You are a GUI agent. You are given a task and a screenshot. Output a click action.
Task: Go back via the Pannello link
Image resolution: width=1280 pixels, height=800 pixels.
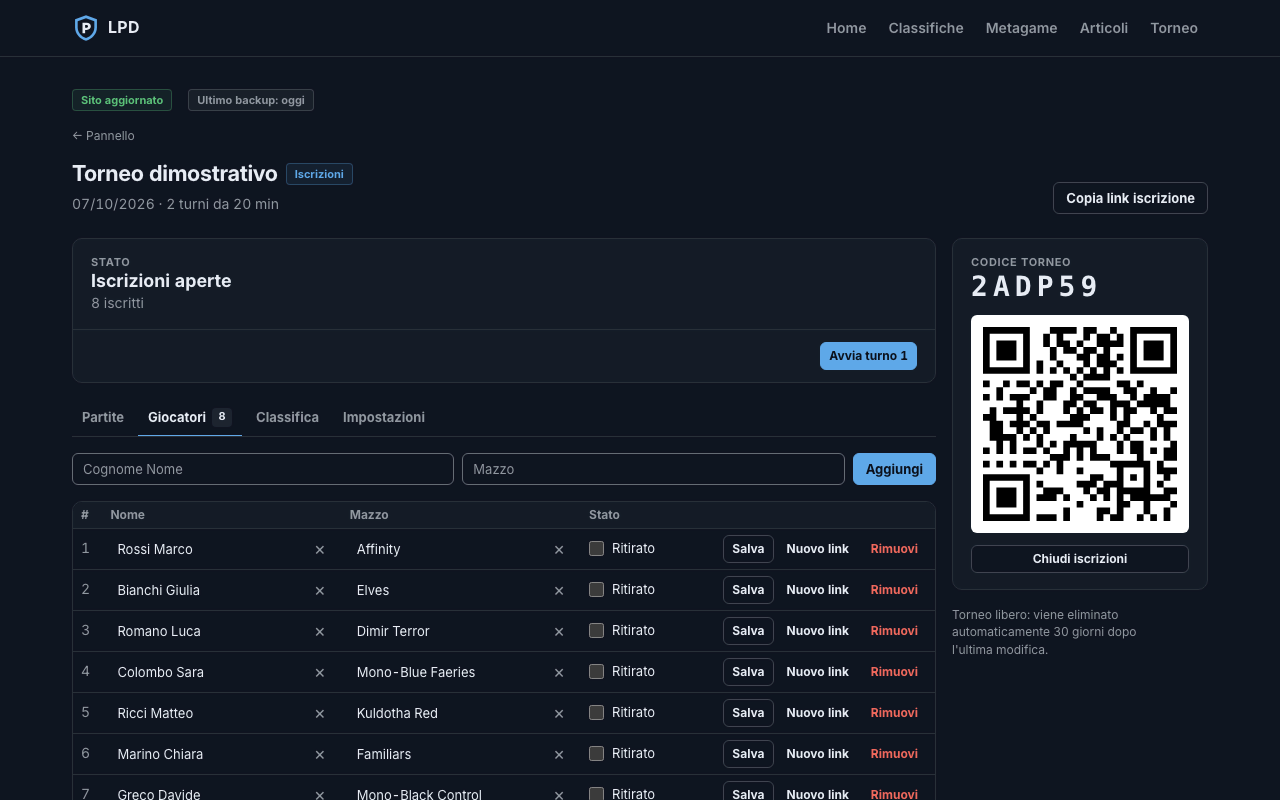(x=103, y=136)
